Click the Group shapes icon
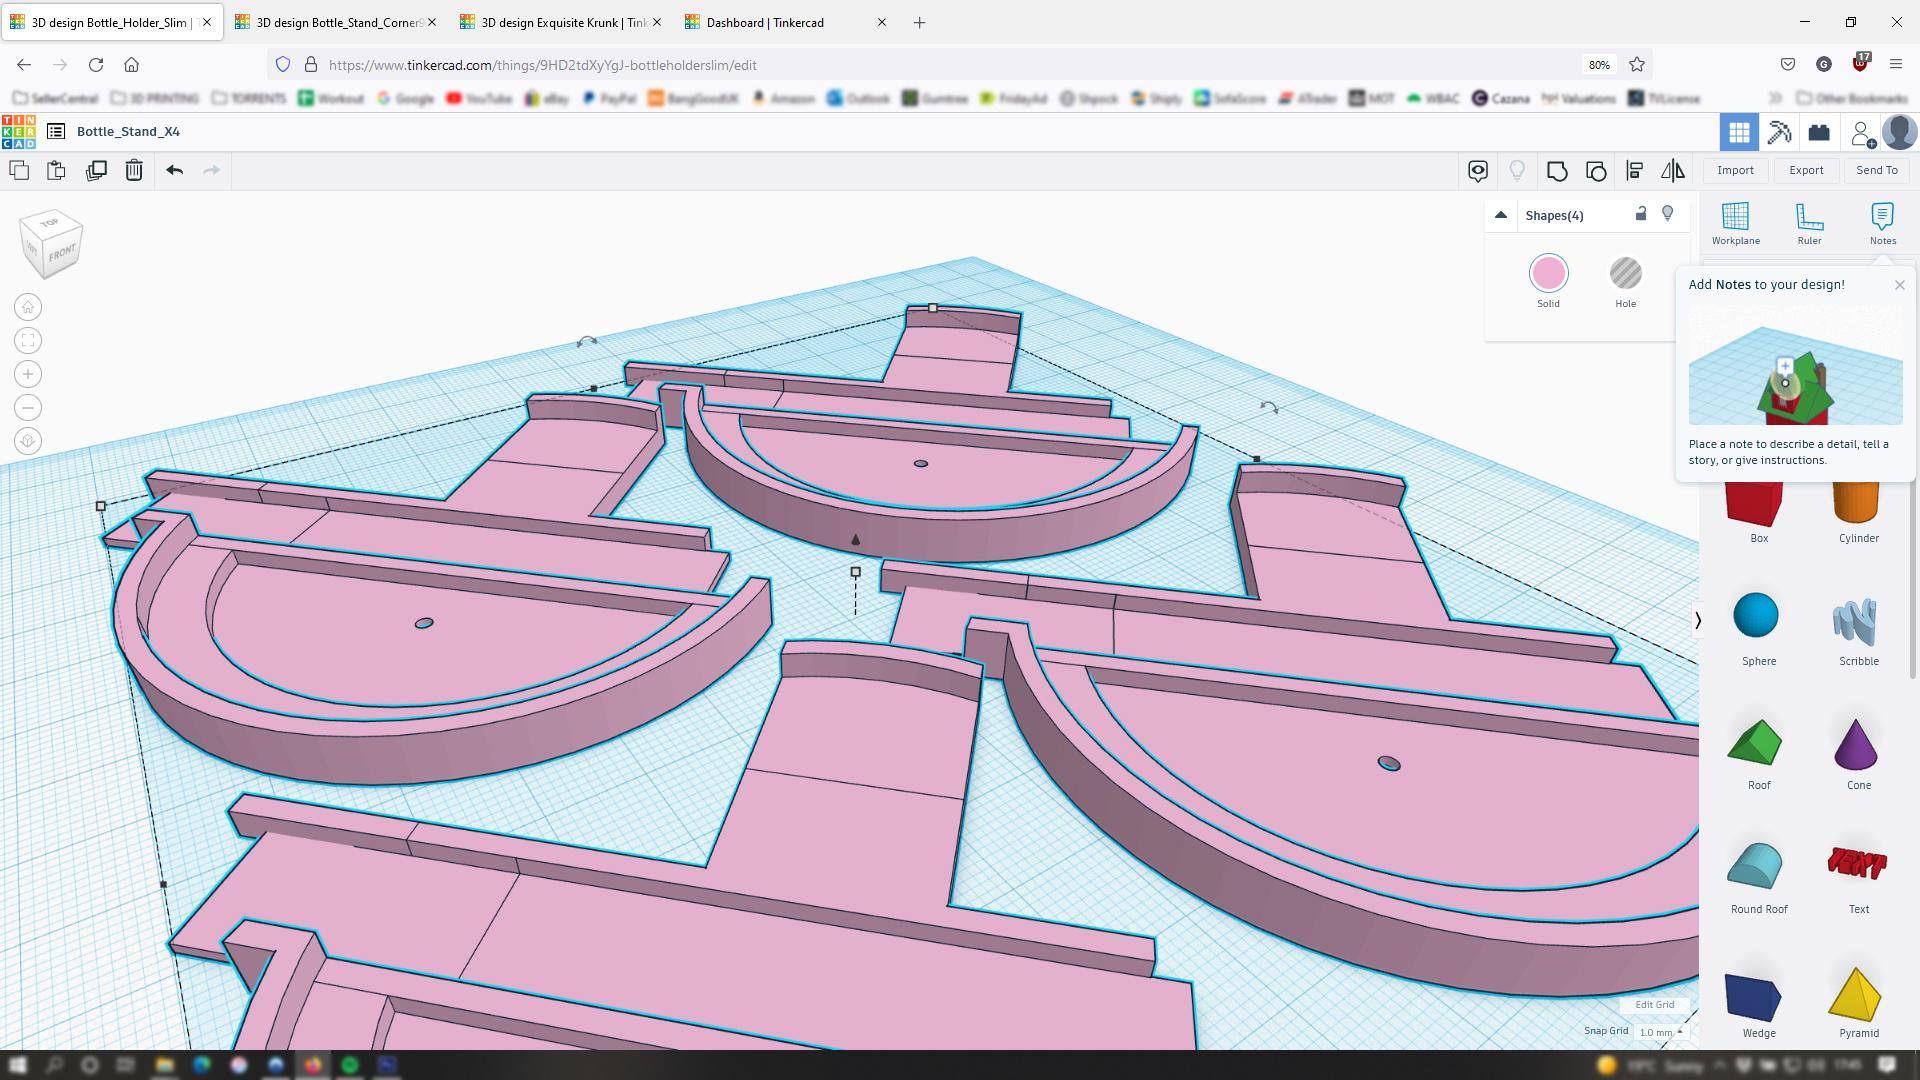The width and height of the screenshot is (1920, 1080). pos(1557,171)
